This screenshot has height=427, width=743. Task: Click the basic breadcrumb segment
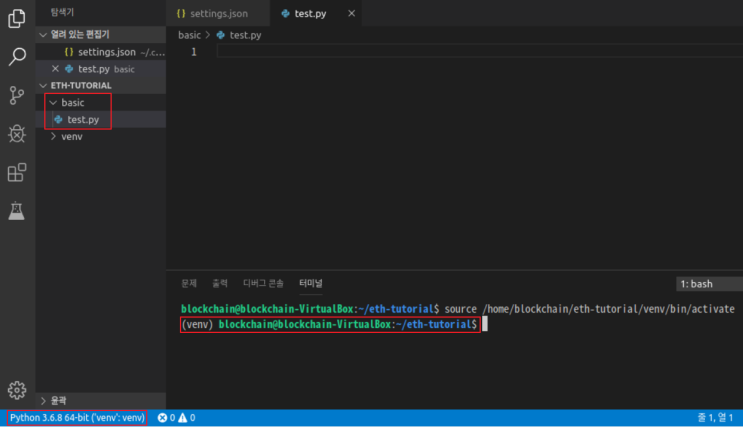point(190,35)
